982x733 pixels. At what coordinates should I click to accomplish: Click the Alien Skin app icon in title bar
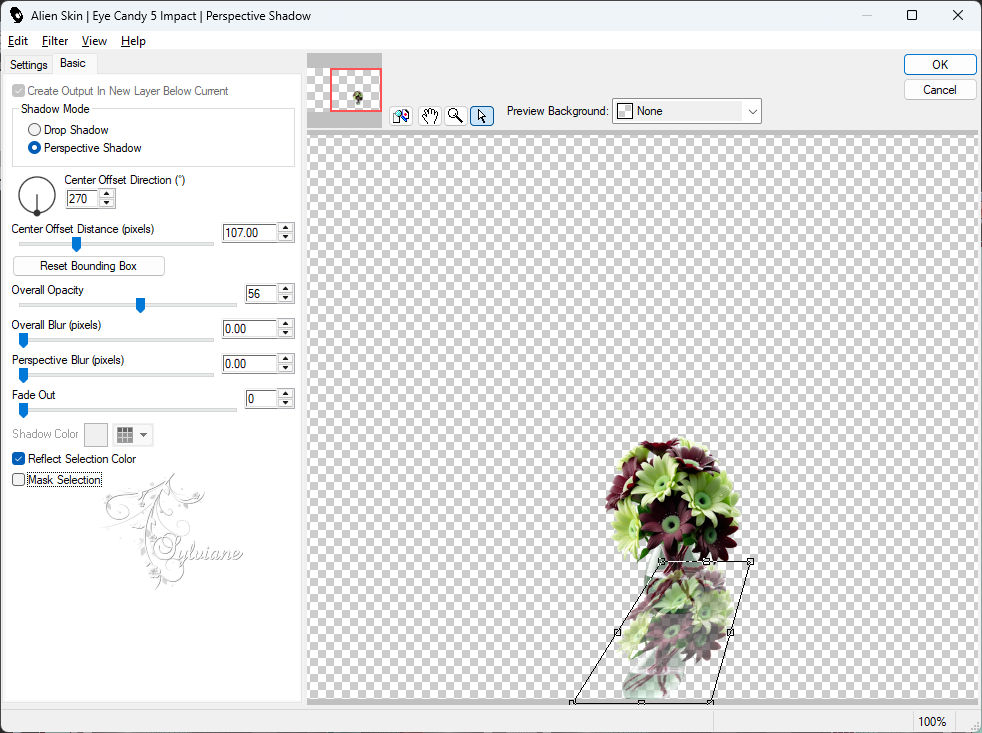coord(16,15)
